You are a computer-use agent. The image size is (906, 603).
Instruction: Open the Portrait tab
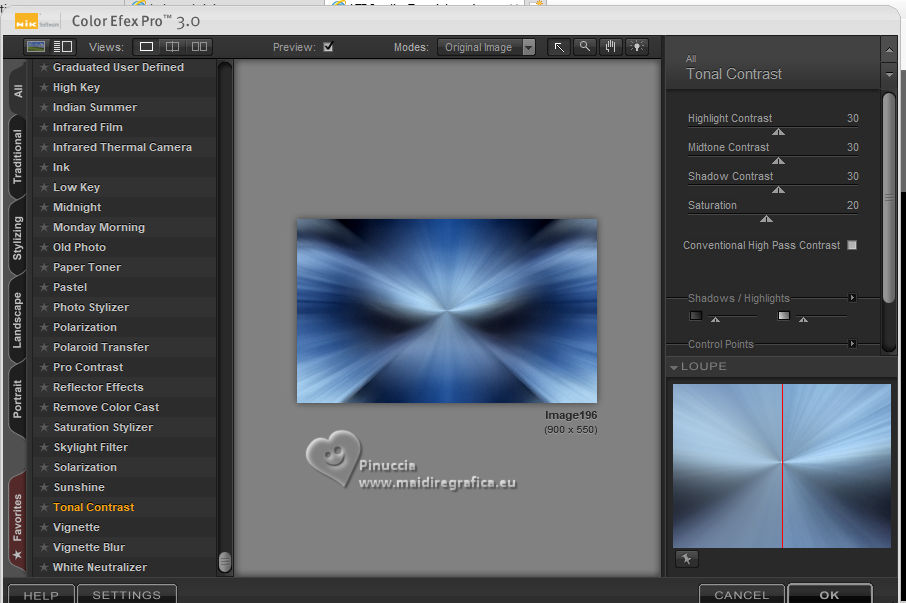[x=18, y=399]
